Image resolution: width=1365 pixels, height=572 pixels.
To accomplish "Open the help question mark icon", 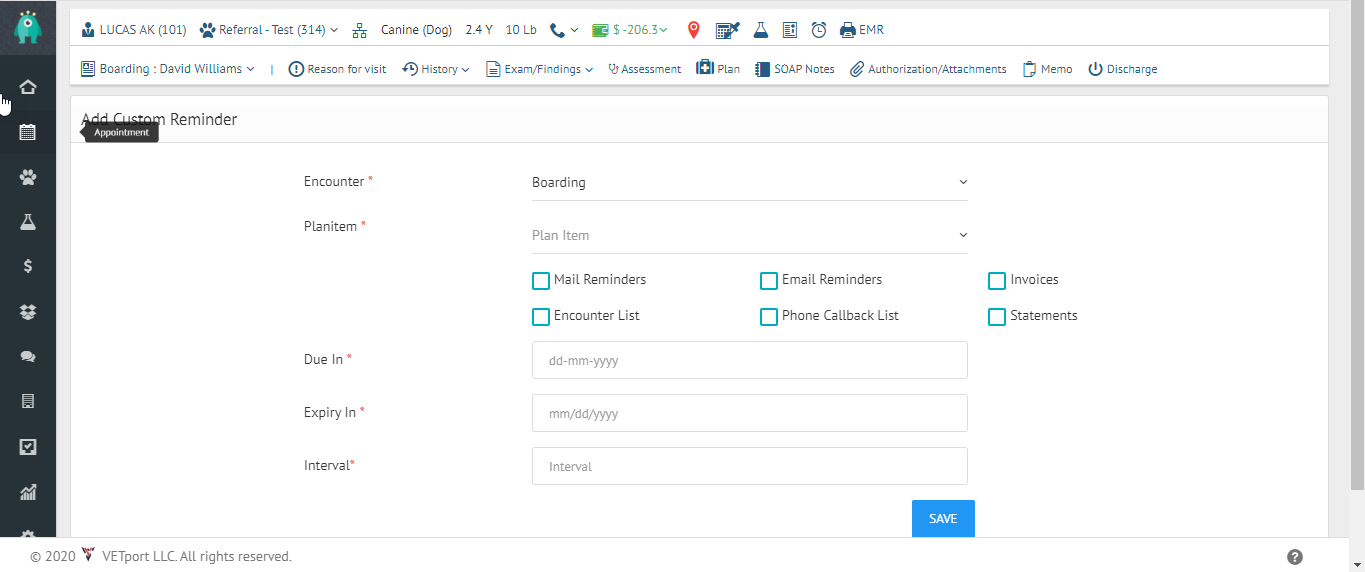I will (1295, 557).
